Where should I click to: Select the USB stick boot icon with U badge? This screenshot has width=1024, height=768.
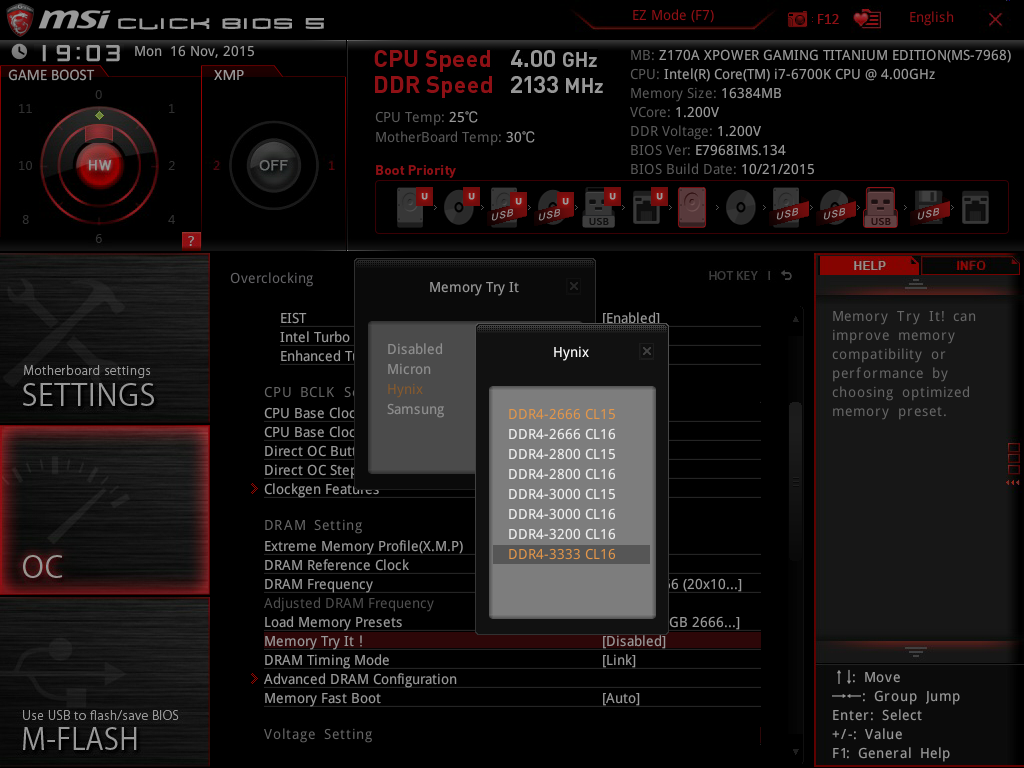coord(600,208)
